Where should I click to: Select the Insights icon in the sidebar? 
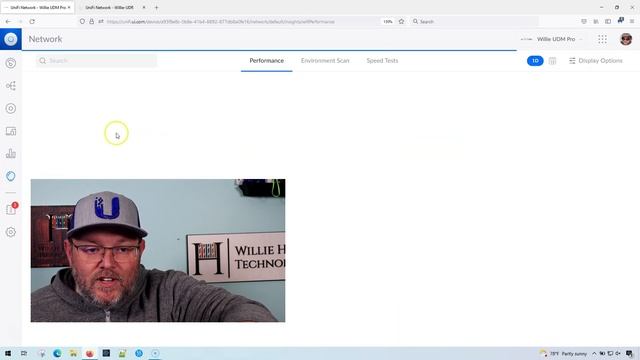click(x=11, y=176)
